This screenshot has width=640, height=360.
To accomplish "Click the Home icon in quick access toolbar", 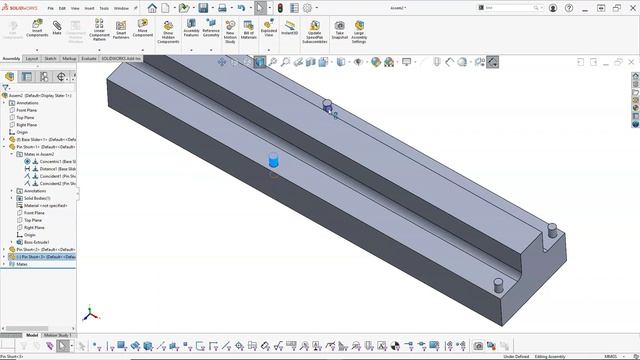I will tap(152, 8).
